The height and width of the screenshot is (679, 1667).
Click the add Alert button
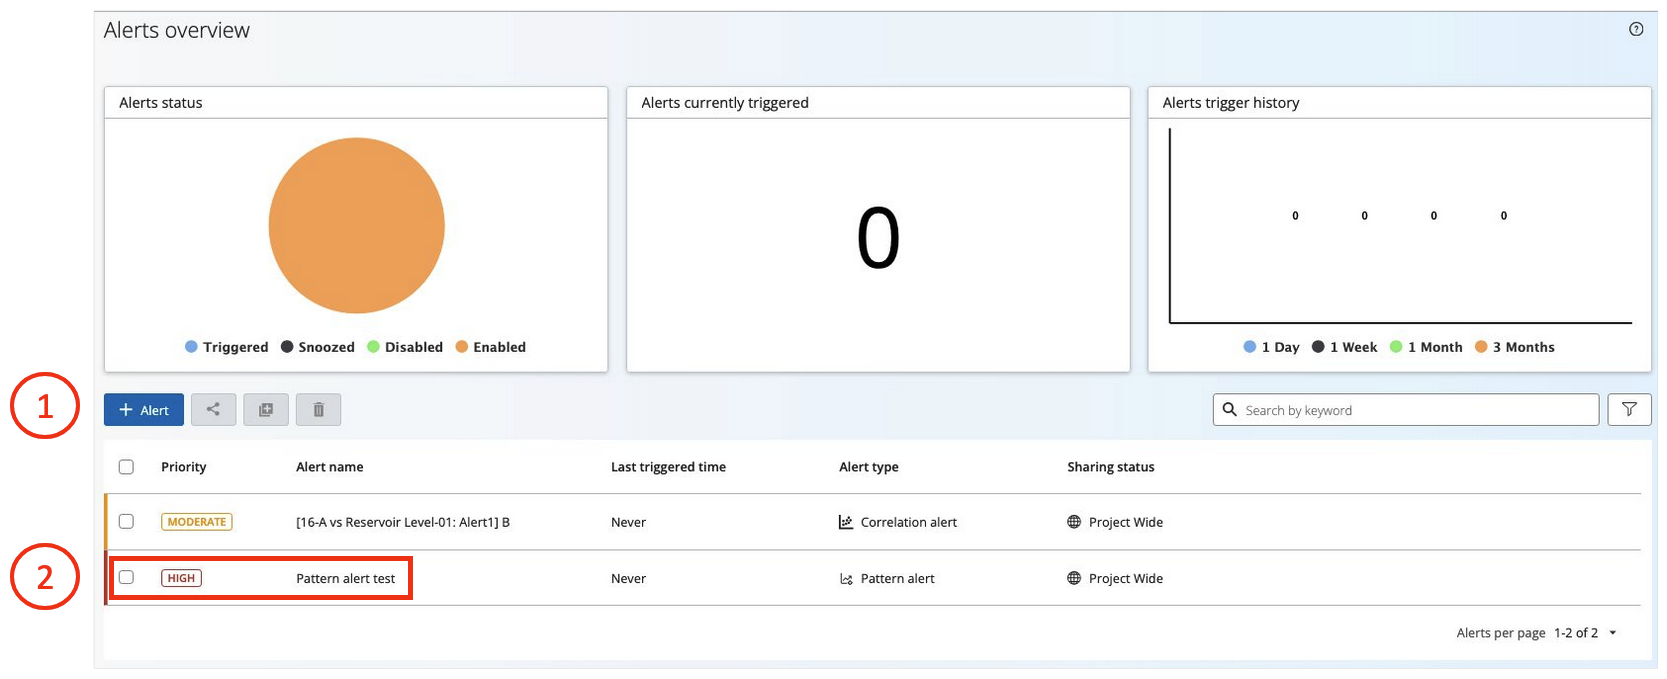click(x=144, y=410)
